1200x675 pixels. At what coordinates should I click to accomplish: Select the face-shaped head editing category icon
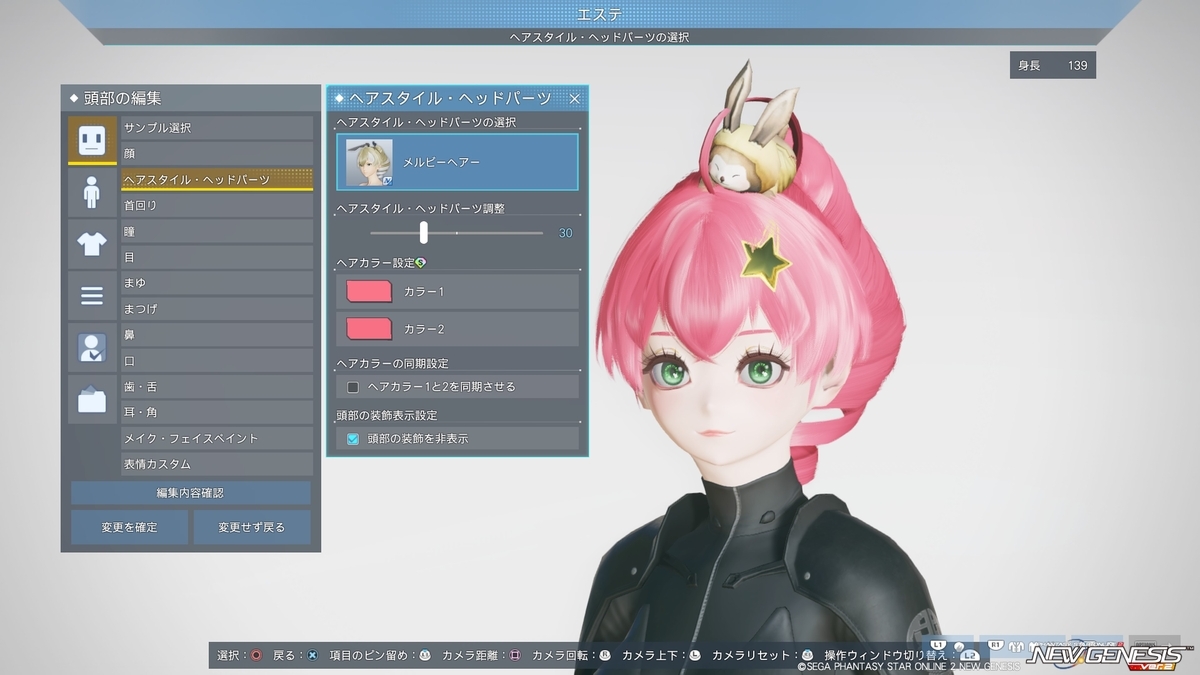click(x=92, y=140)
